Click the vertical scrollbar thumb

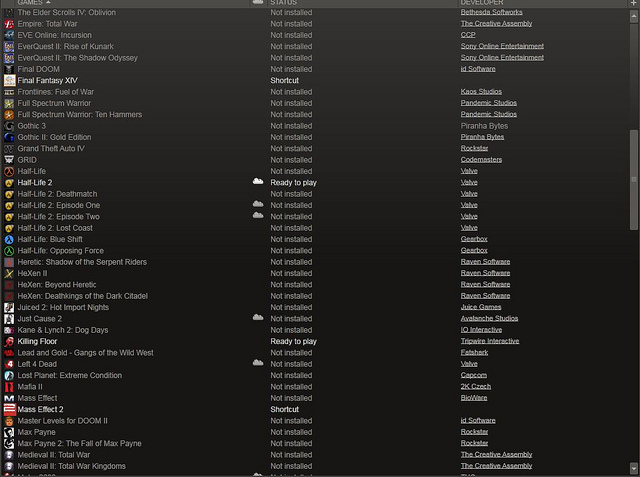pyautogui.click(x=633, y=180)
